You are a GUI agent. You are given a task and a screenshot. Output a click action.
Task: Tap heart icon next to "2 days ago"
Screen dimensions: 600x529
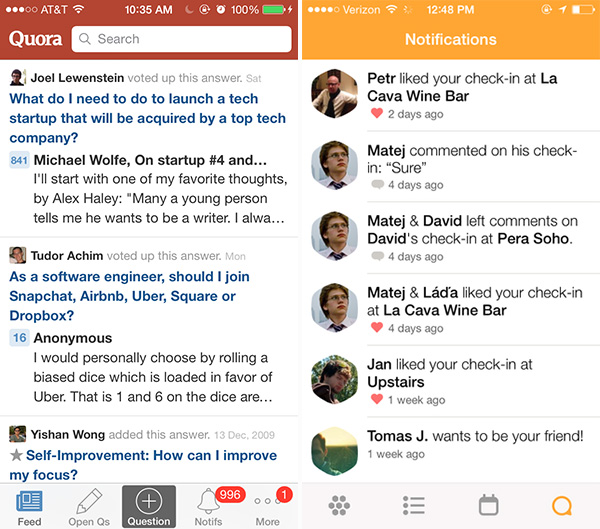pyautogui.click(x=377, y=113)
